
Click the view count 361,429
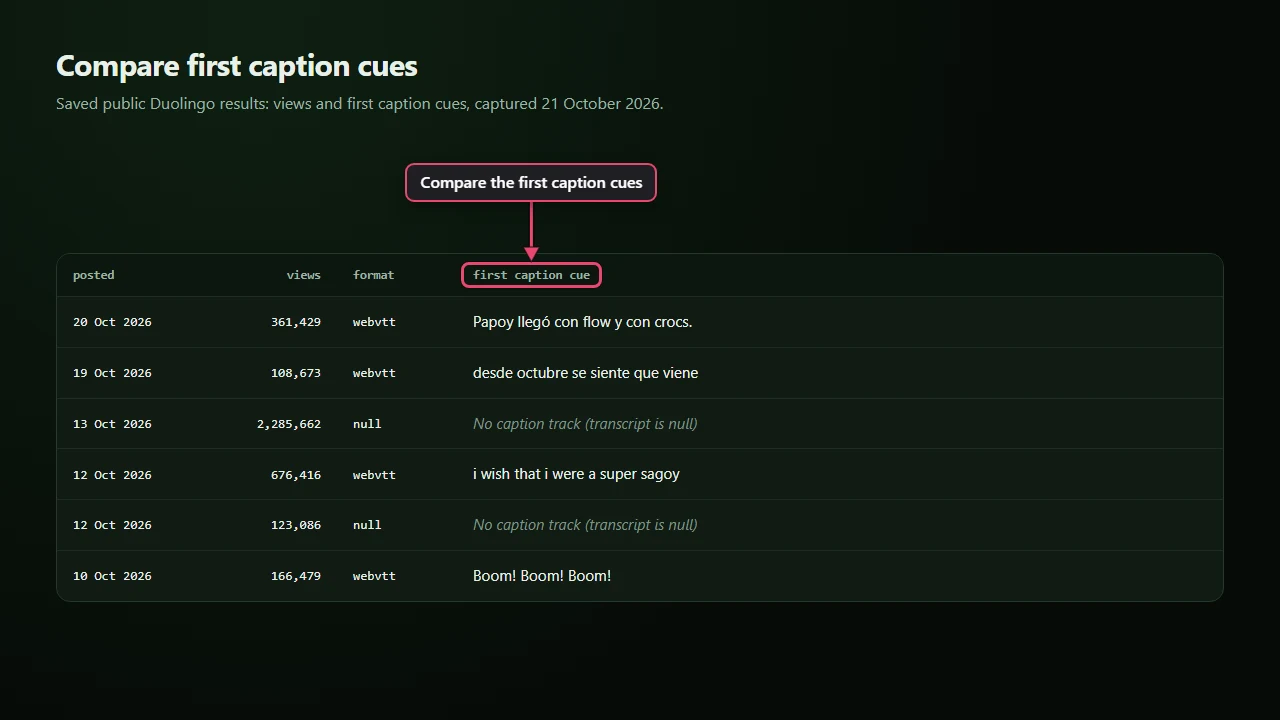[x=296, y=322]
